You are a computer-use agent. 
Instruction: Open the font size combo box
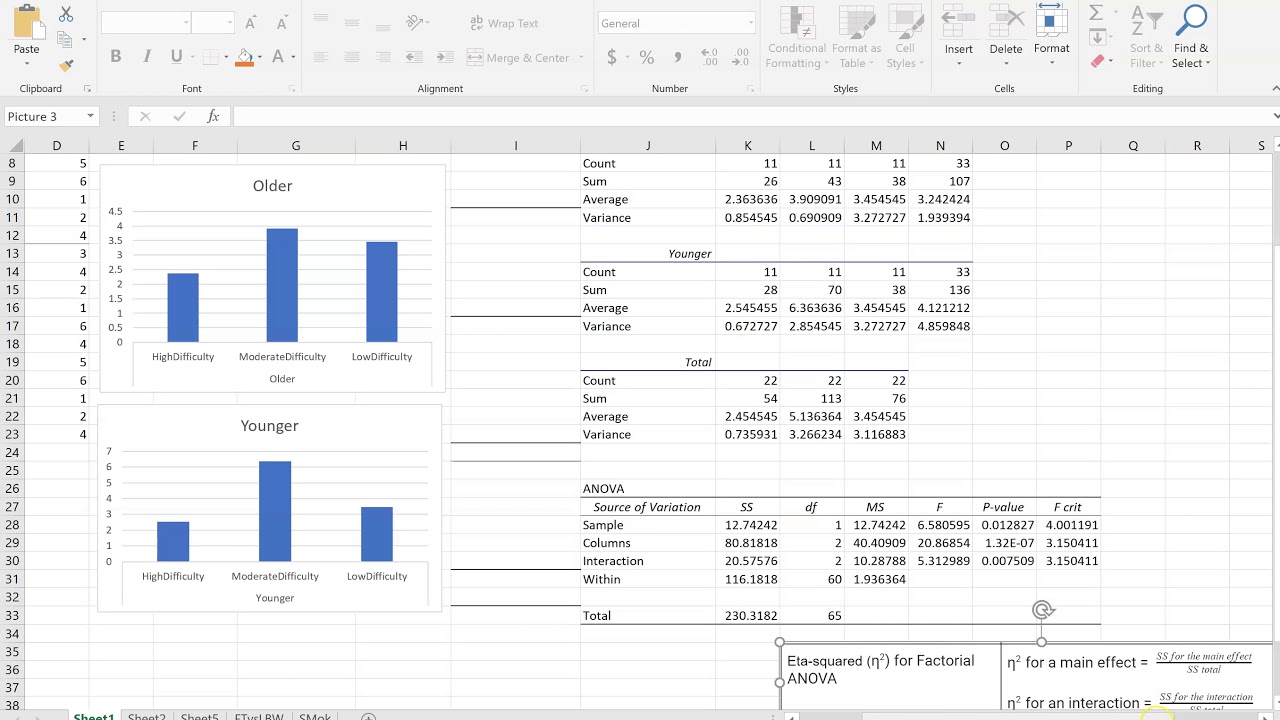(x=212, y=23)
